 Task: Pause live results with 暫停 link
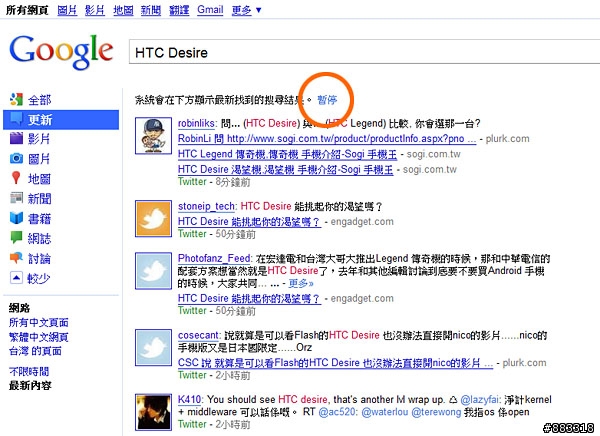click(327, 100)
